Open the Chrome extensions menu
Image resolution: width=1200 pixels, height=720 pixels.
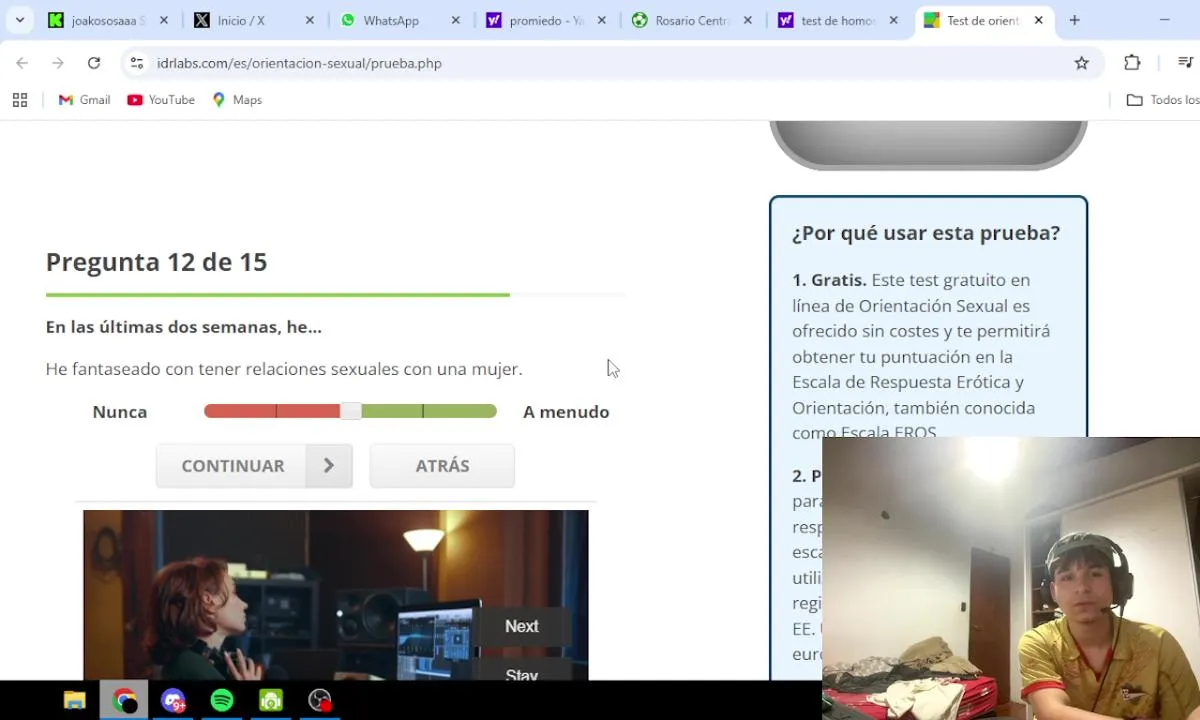tap(1132, 63)
